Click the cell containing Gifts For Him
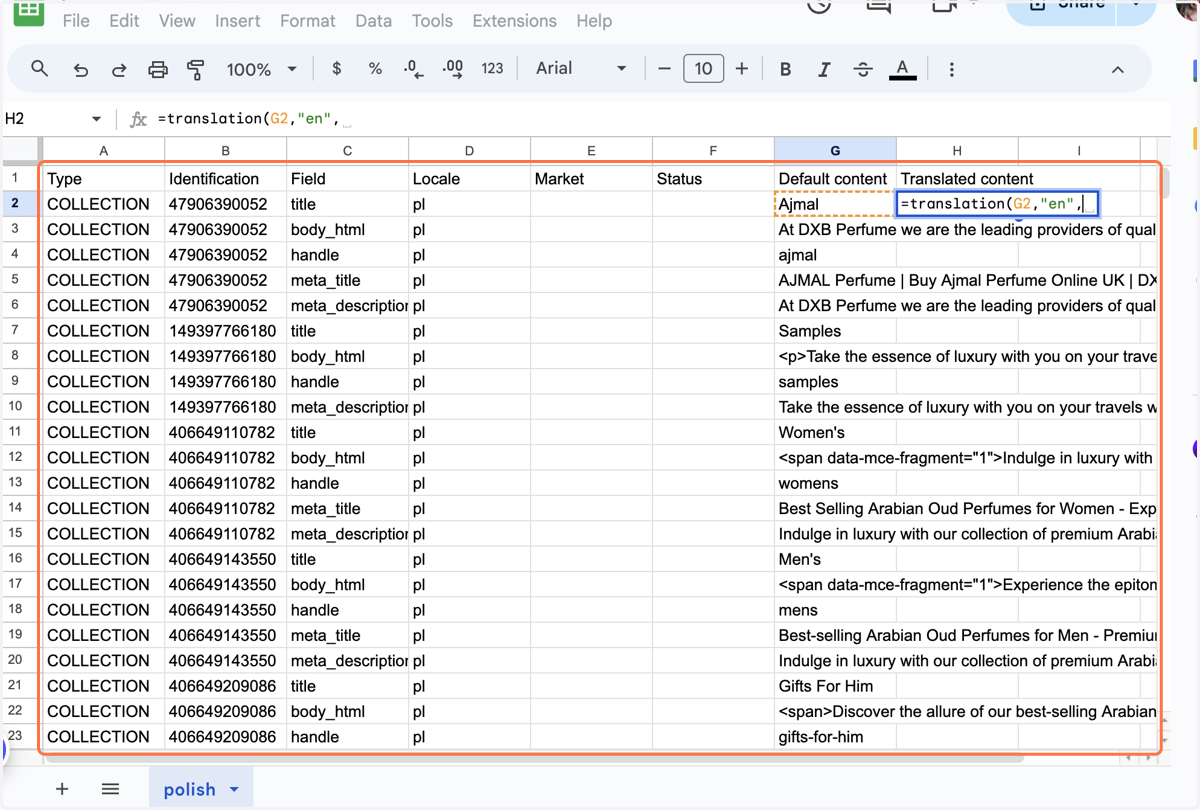Screen dimensions: 1200x810 click(835, 686)
